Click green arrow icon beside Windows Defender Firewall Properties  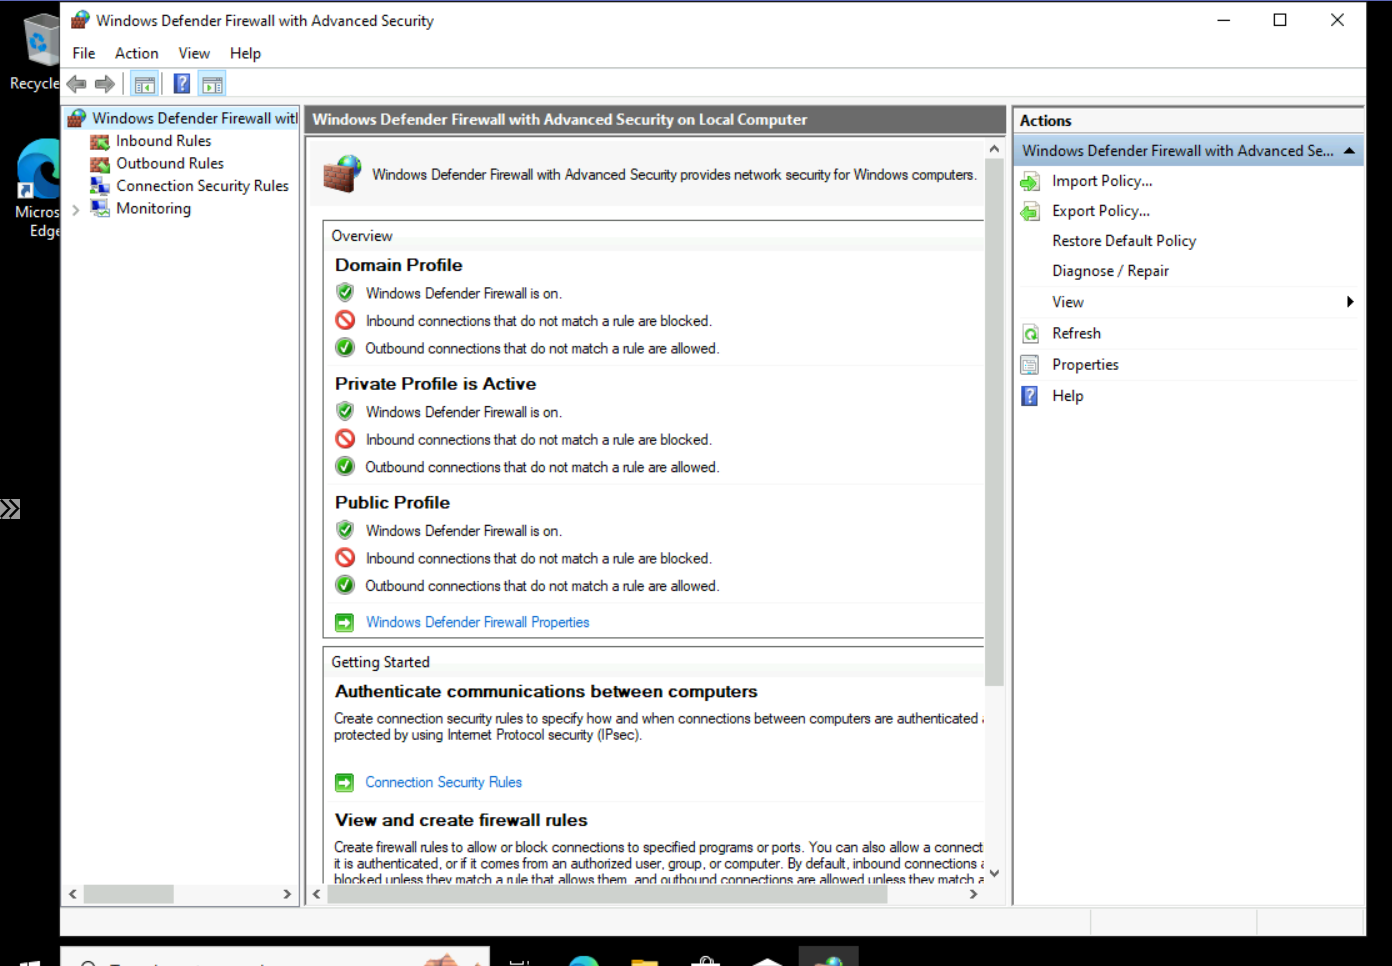click(x=344, y=622)
